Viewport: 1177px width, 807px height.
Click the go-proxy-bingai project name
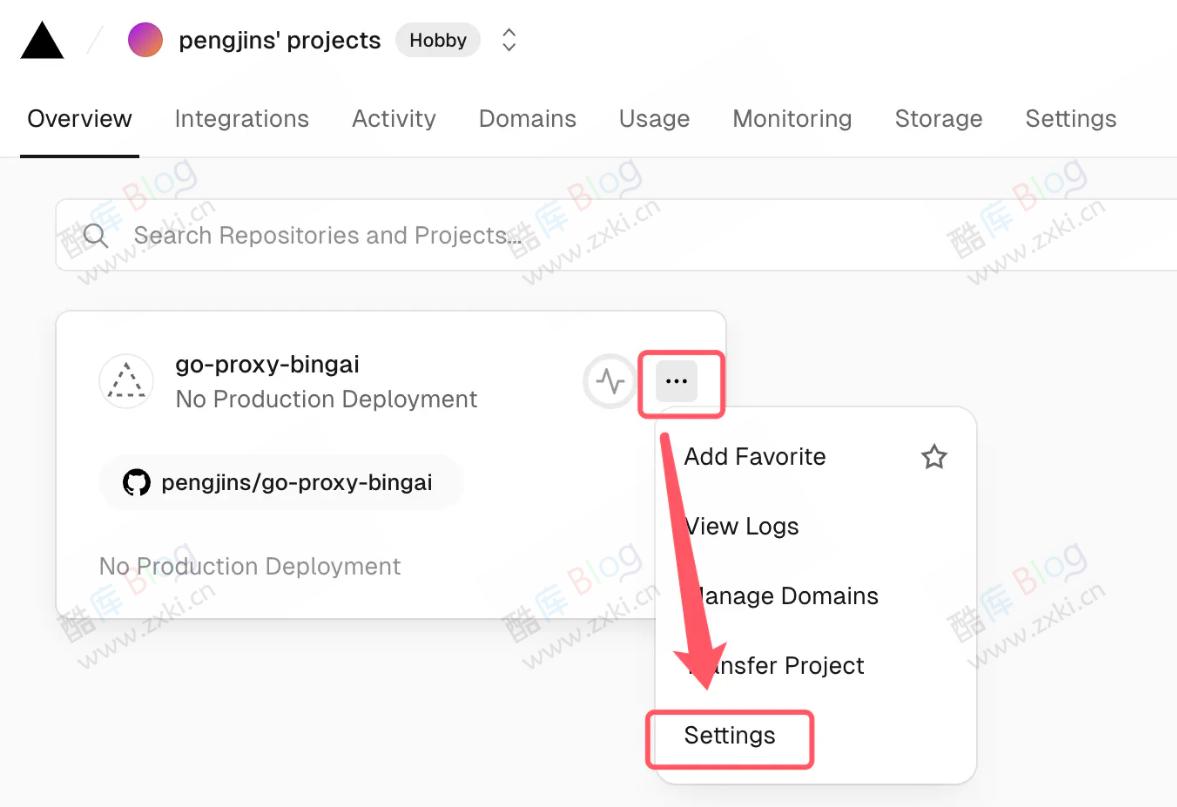coord(266,364)
